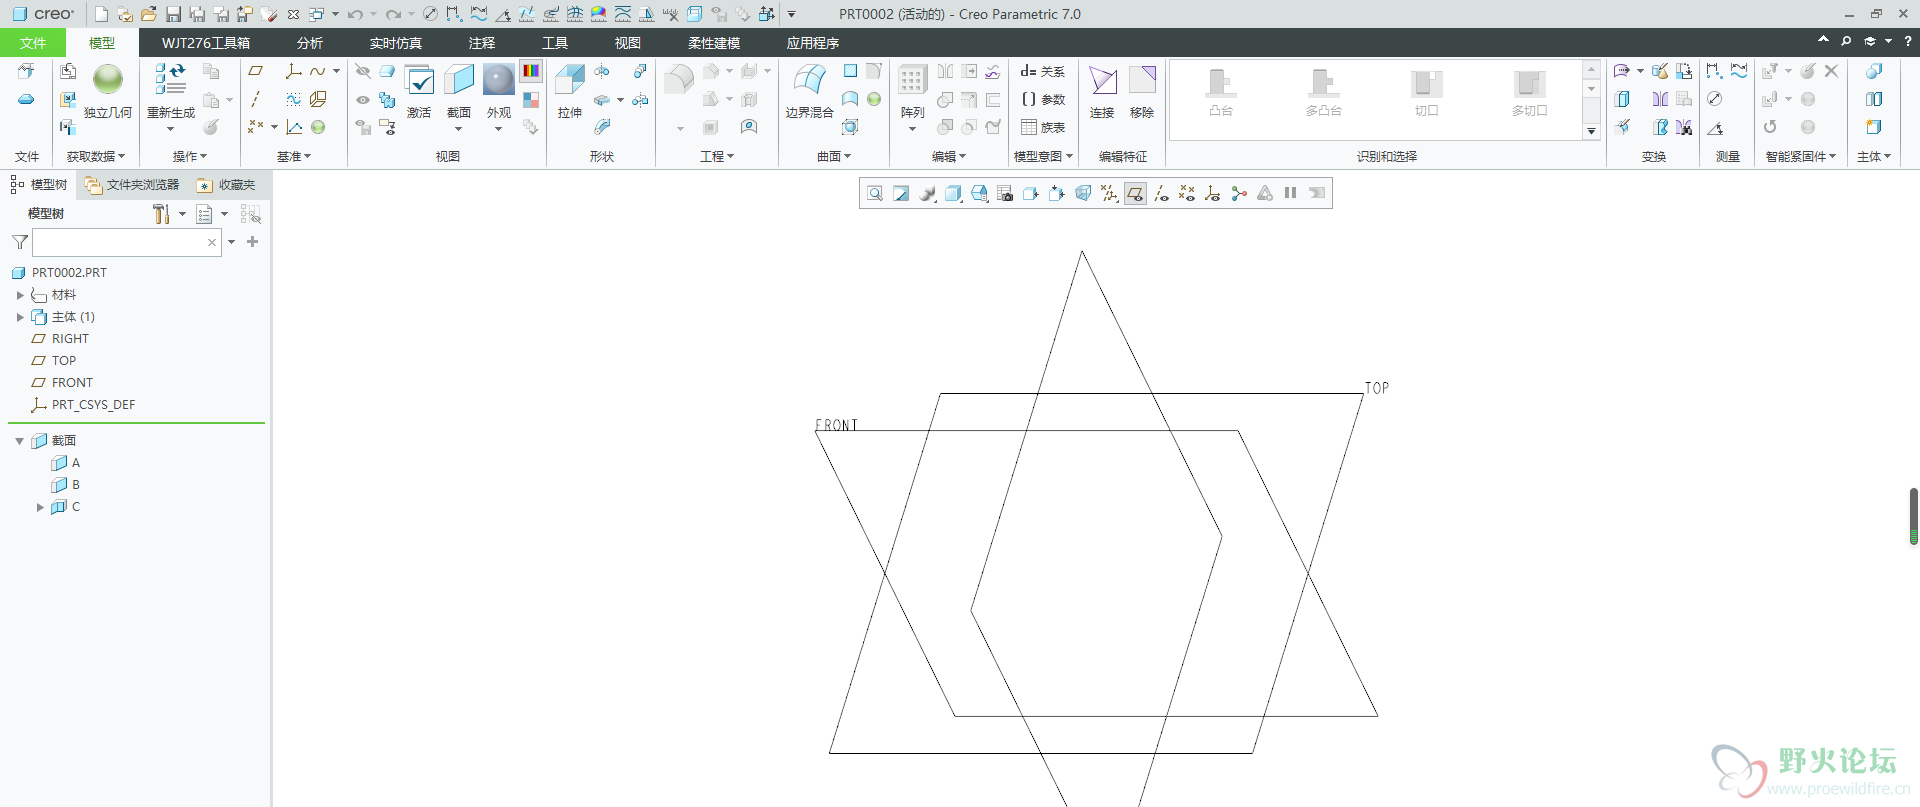1920x807 pixels.
Task: Click the 关系 (Relations) button
Action: [1043, 71]
